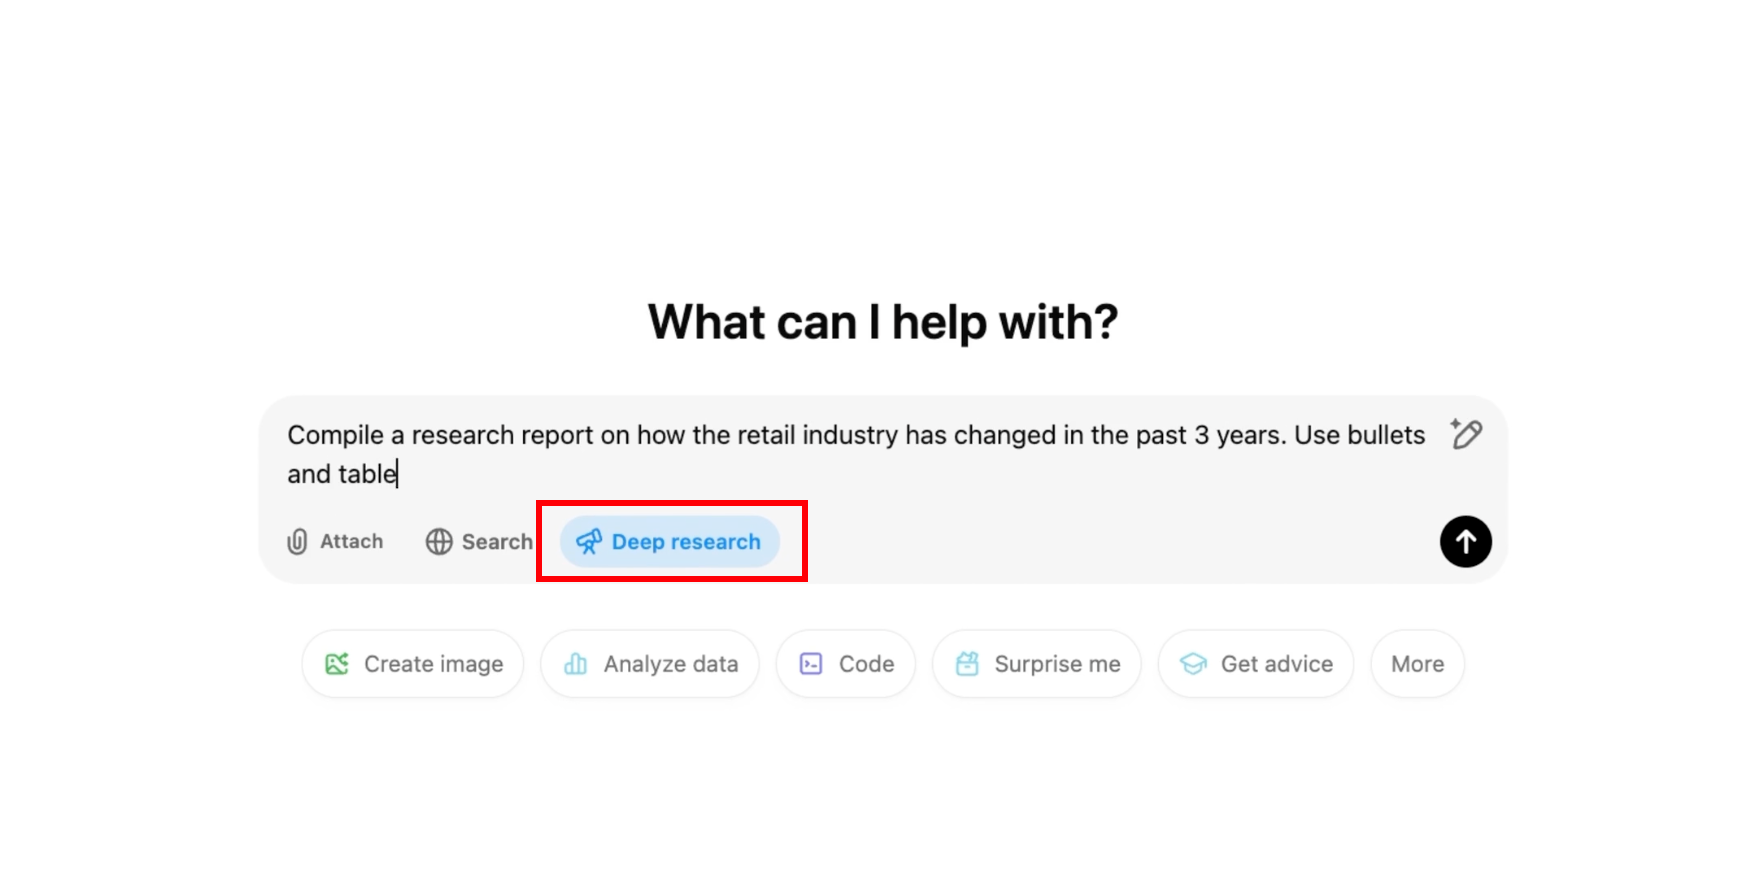Send the prompt with the arrow button
The height and width of the screenshot is (886, 1760).
click(1466, 542)
